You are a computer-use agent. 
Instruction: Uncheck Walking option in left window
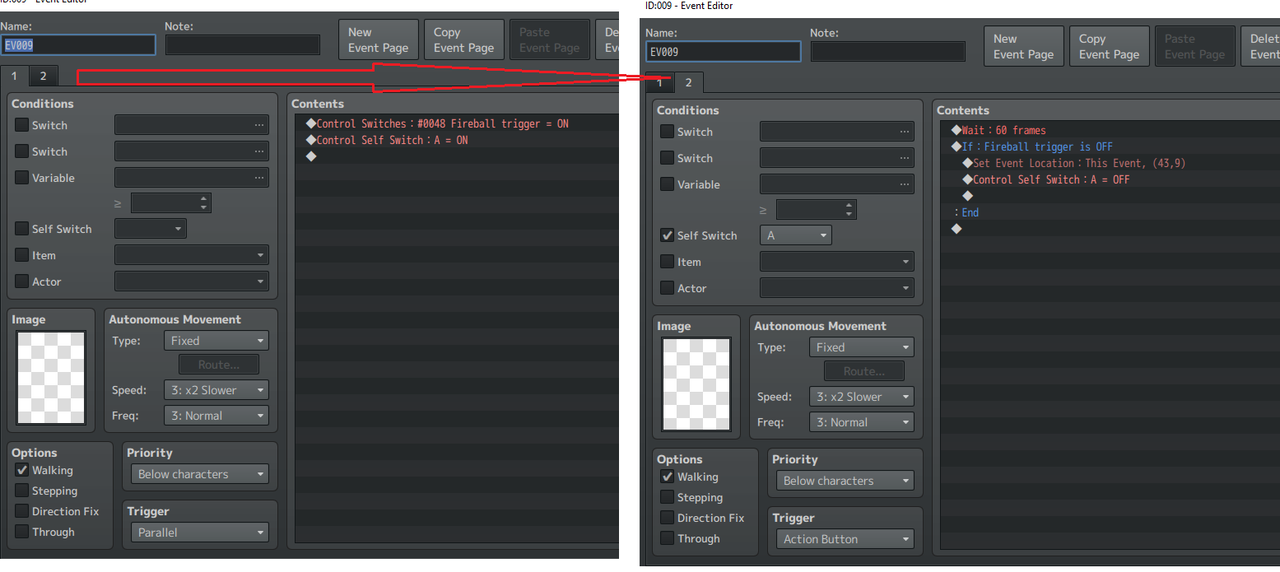[x=22, y=470]
